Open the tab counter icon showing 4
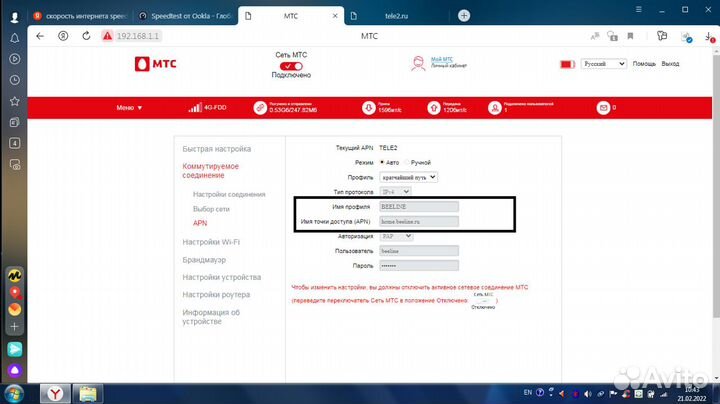The image size is (720, 404). (x=15, y=143)
